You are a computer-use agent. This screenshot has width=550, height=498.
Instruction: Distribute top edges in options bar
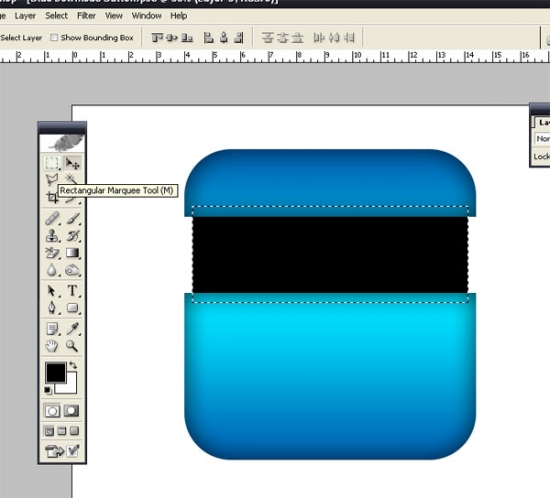[268, 38]
